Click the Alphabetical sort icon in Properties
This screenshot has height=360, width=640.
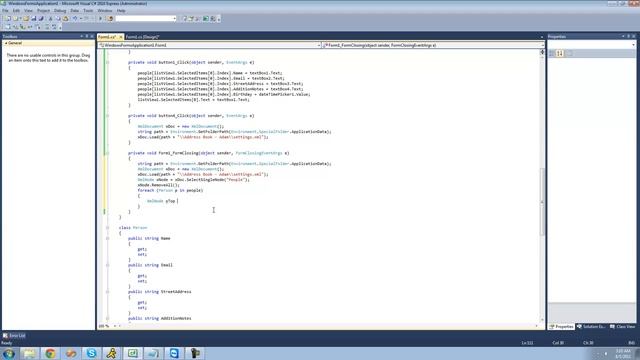tap(560, 53)
